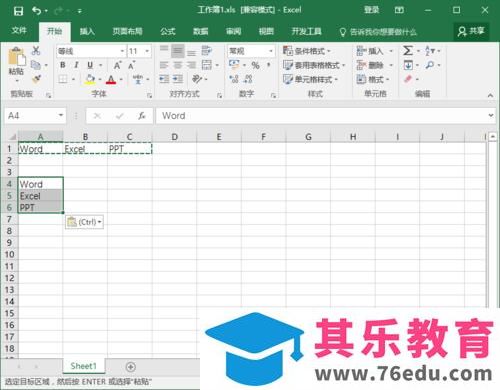Open Format cells menu in ribbon
500x390 pixels.
coord(373,79)
